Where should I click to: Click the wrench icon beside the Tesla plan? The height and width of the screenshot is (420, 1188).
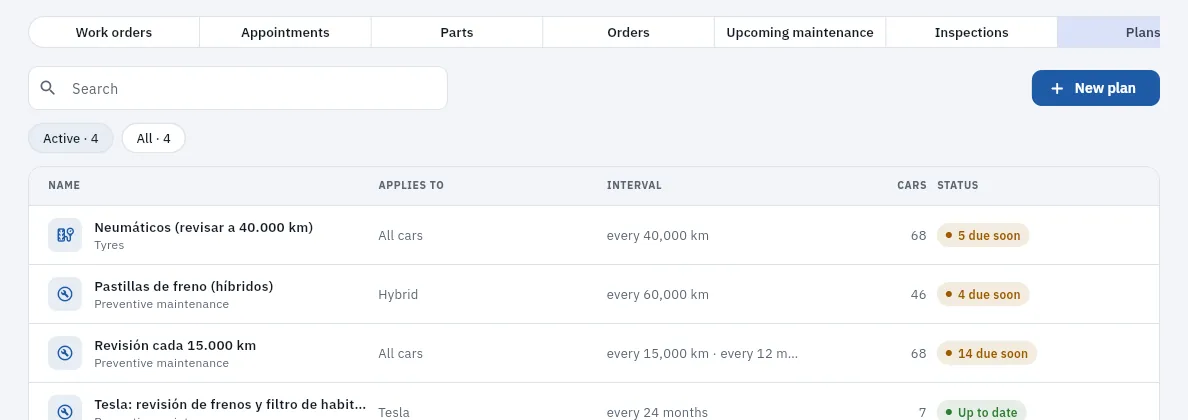(x=64, y=411)
